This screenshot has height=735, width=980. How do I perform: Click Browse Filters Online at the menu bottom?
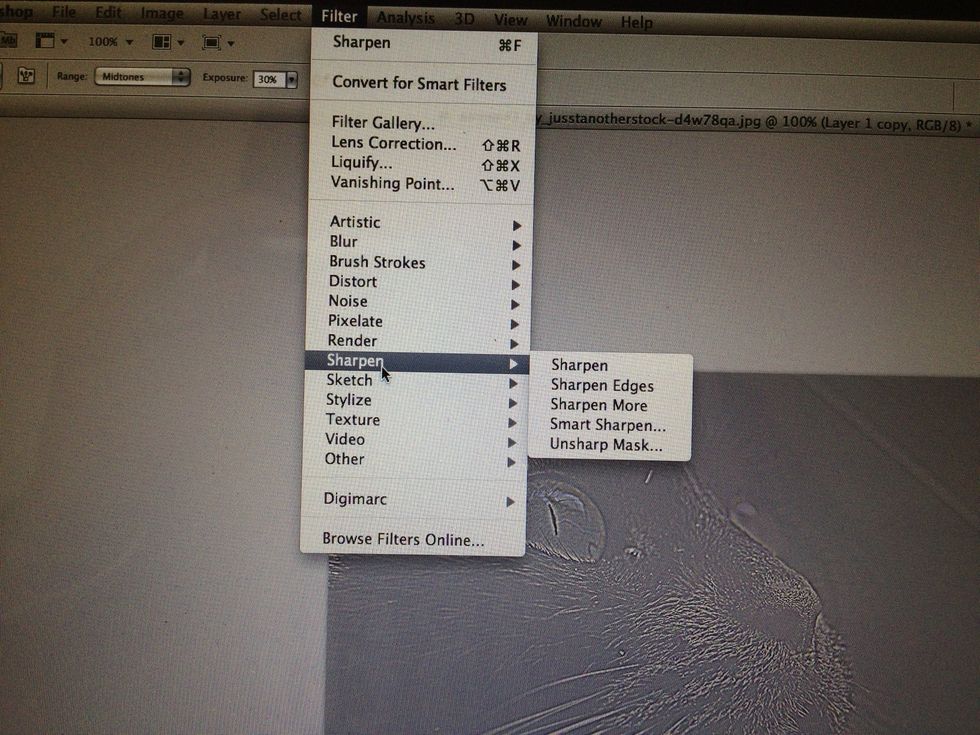click(403, 539)
